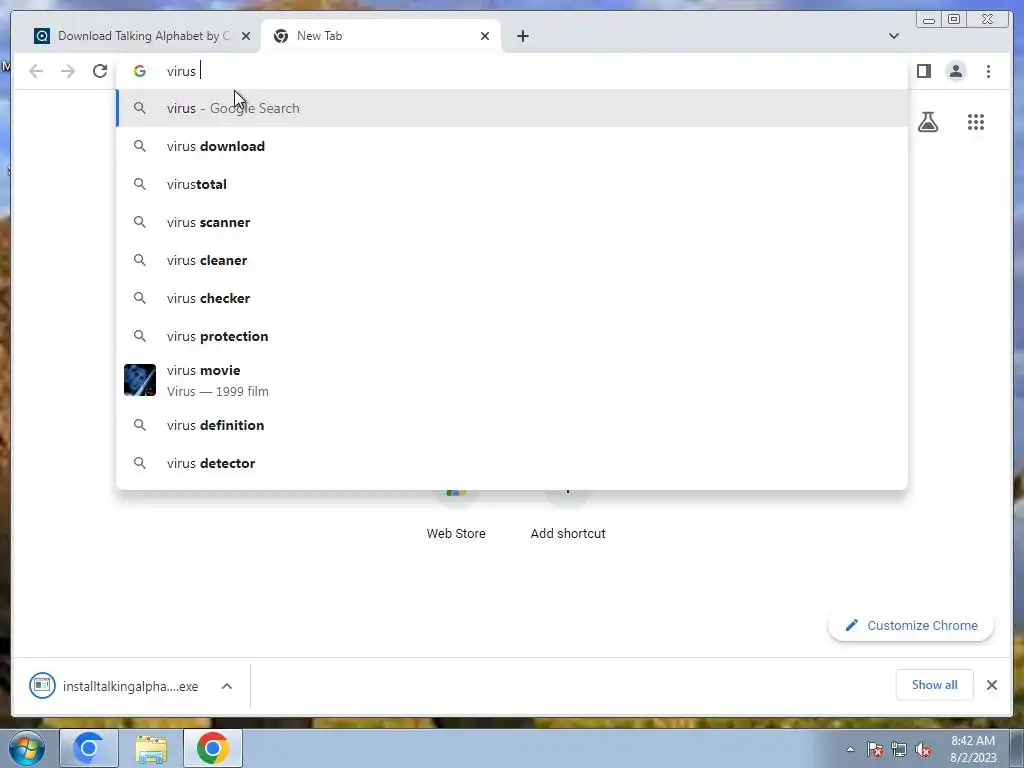This screenshot has width=1024, height=768.
Task: Select the 'virus scanner' suggestion
Action: 512,222
